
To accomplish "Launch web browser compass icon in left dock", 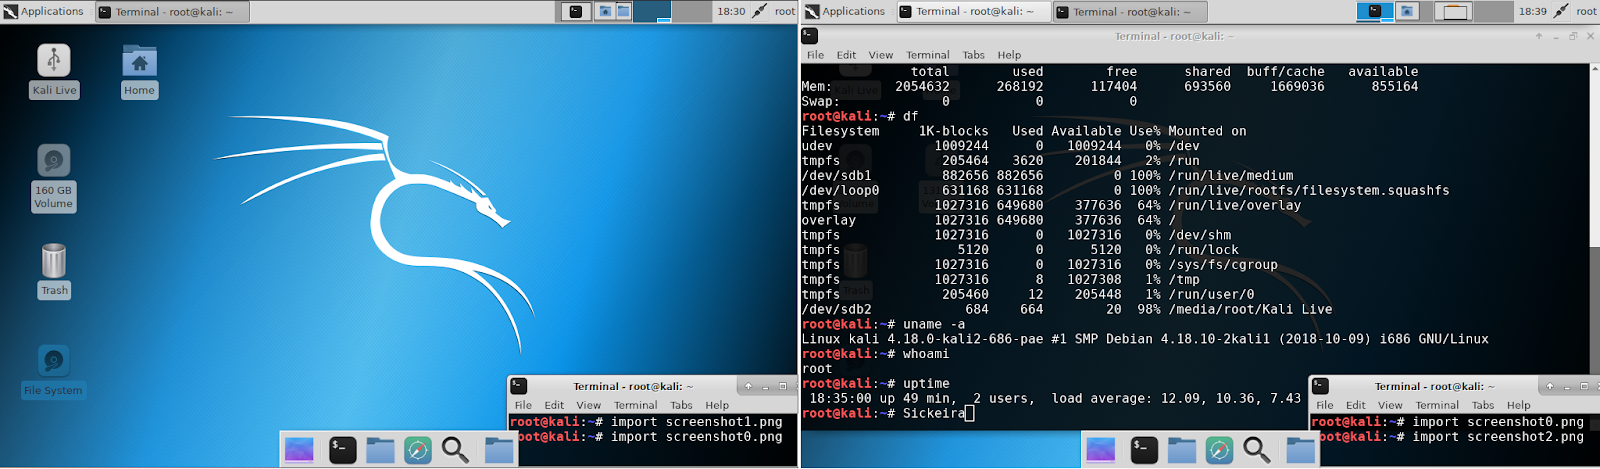I will [418, 450].
